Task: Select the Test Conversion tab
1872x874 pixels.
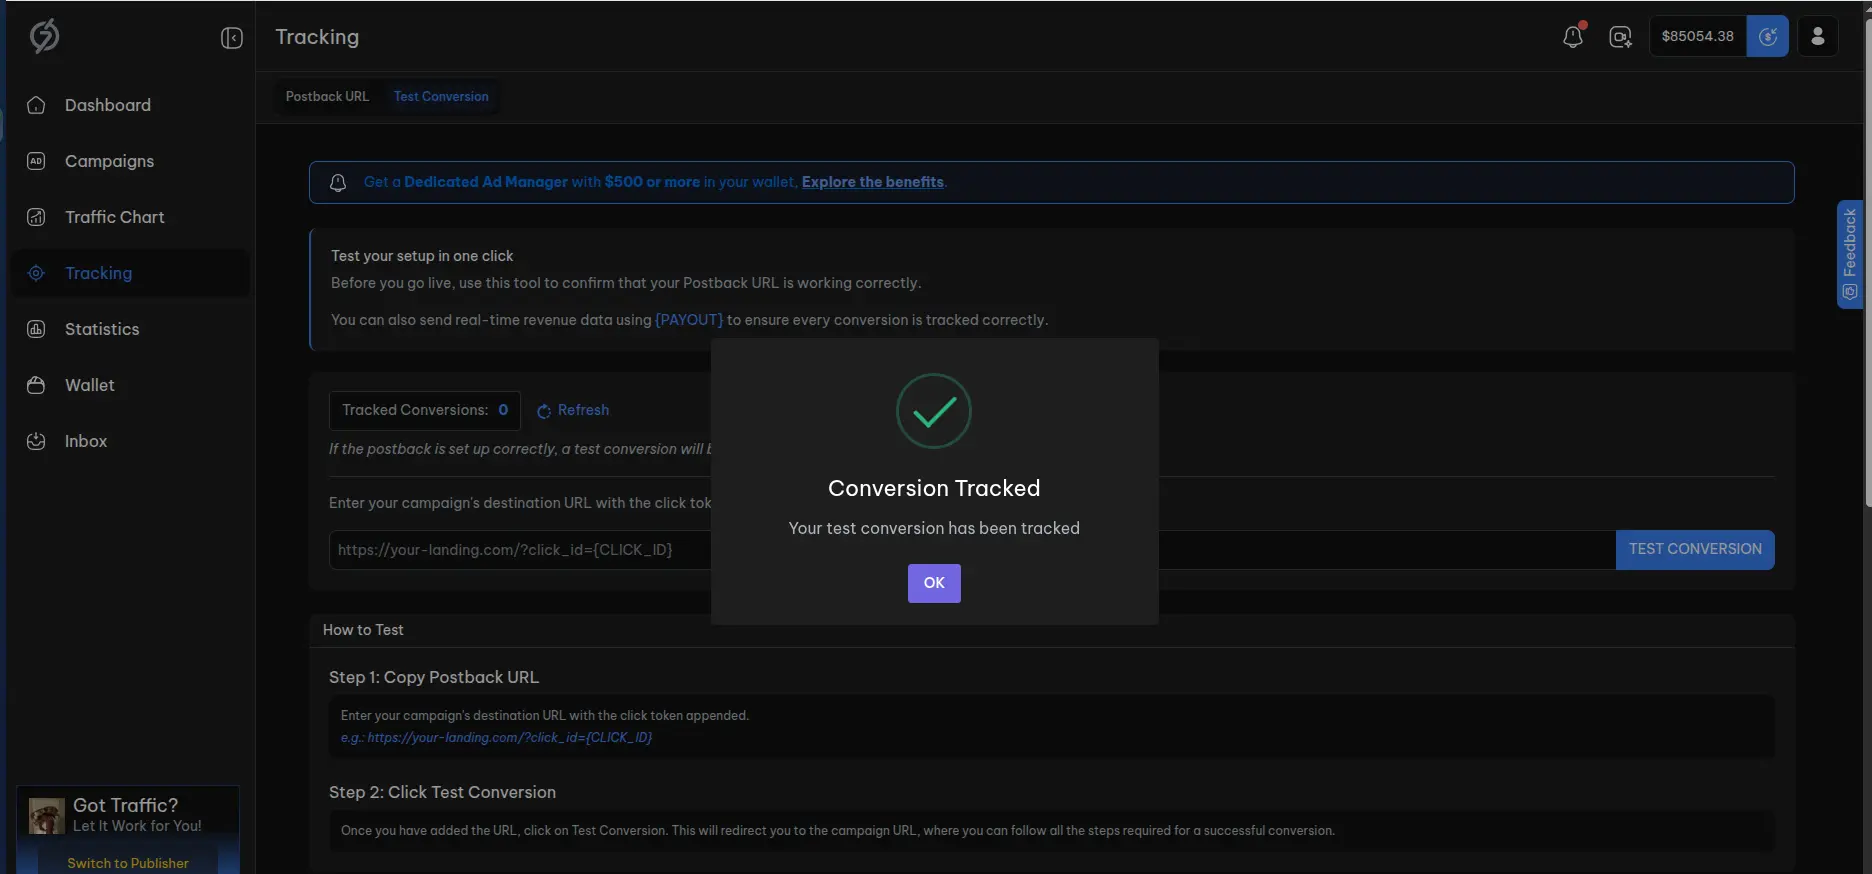Action: (441, 97)
